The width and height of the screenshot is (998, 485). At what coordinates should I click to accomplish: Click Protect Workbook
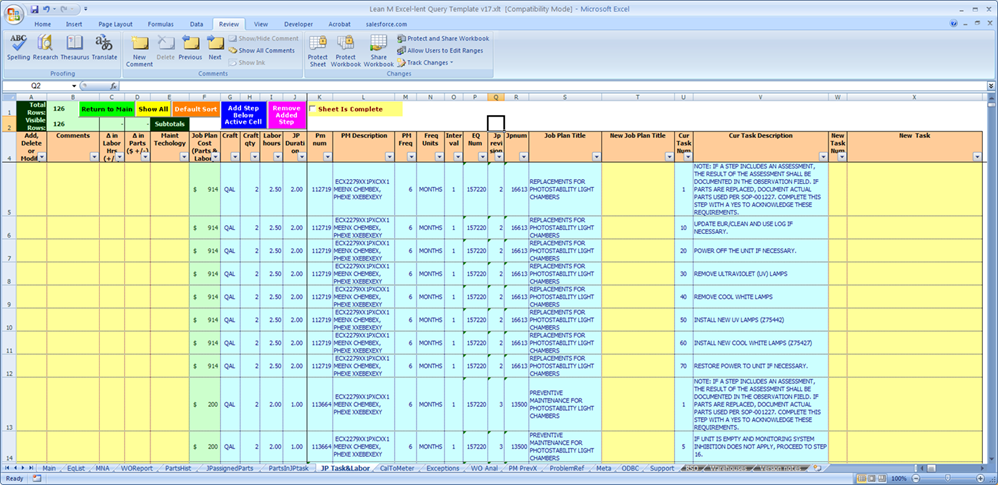tap(346, 51)
